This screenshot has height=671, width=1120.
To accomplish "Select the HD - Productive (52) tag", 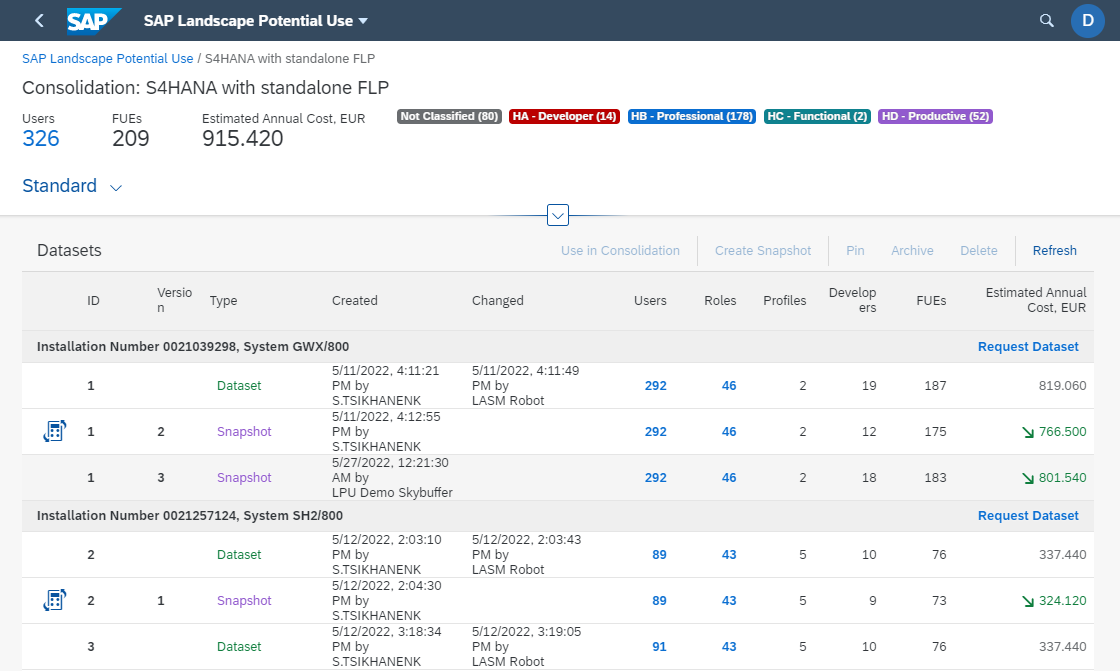I will pos(935,116).
